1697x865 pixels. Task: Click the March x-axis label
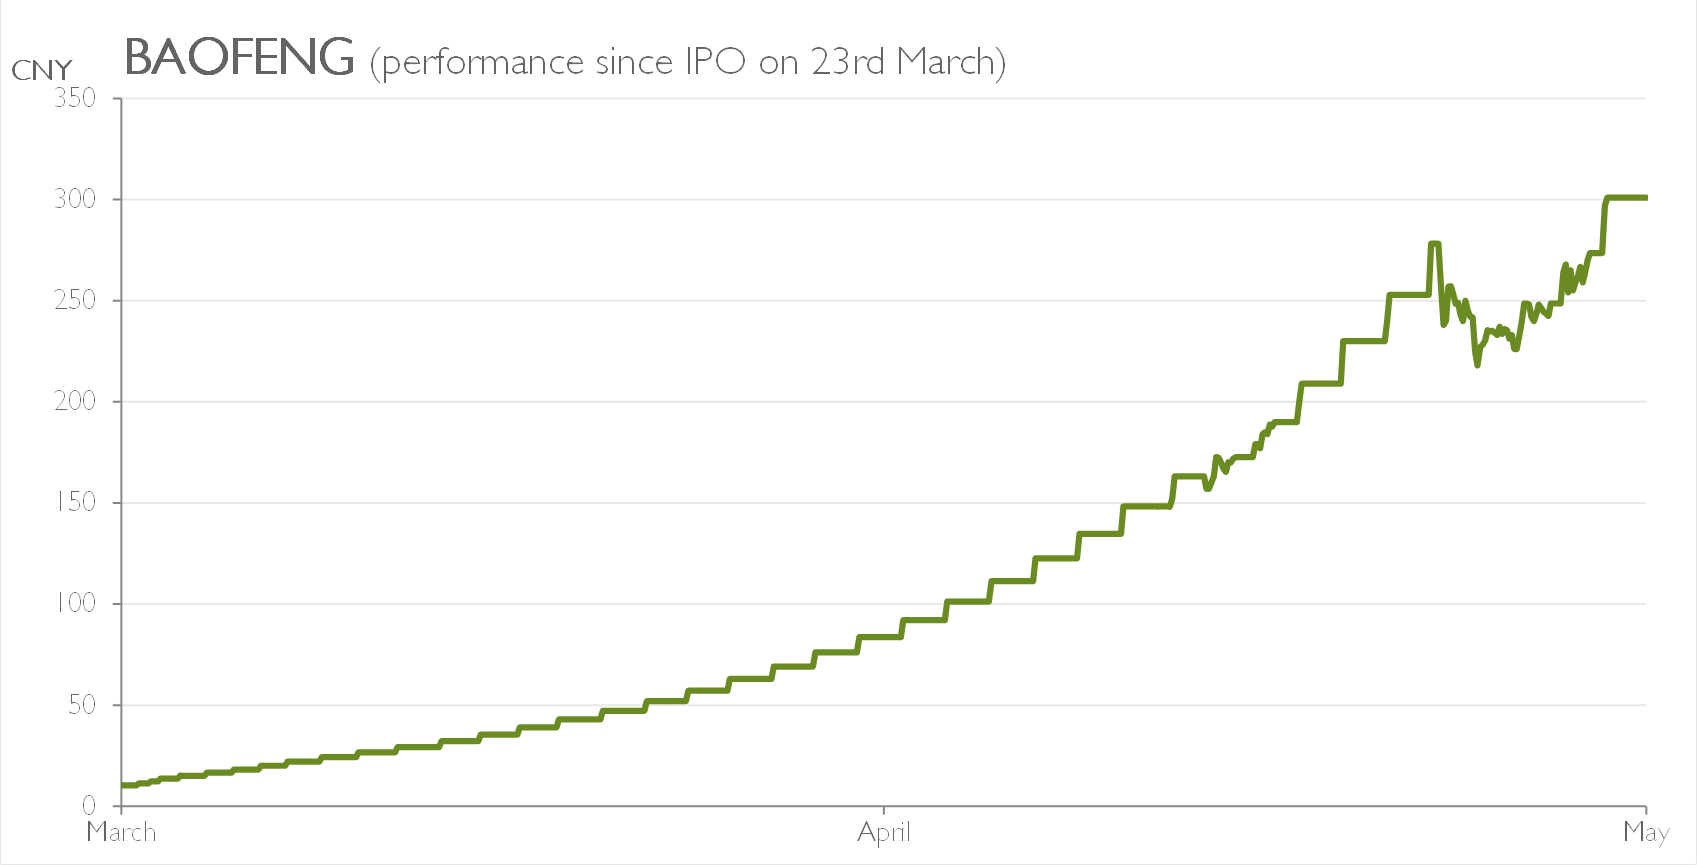coord(121,832)
